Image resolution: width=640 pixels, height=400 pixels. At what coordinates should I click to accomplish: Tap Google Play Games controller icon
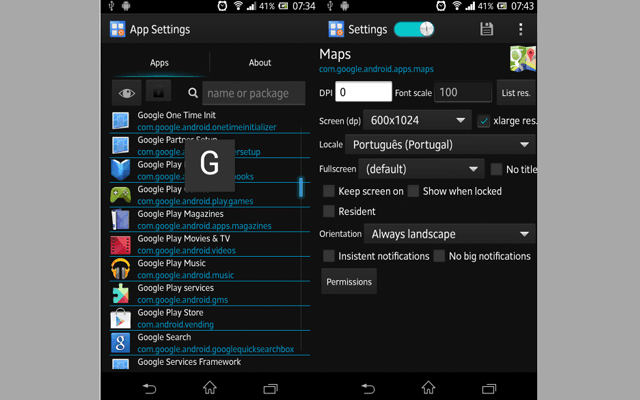click(x=120, y=195)
